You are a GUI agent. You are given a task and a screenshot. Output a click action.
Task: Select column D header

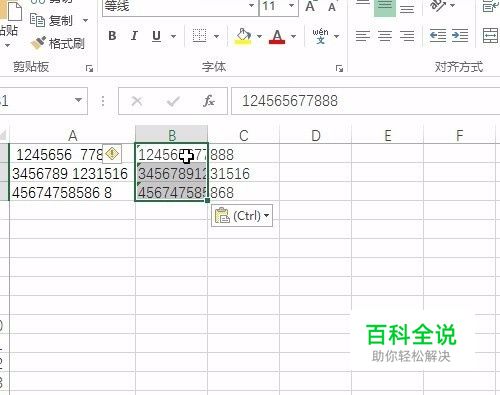point(316,135)
